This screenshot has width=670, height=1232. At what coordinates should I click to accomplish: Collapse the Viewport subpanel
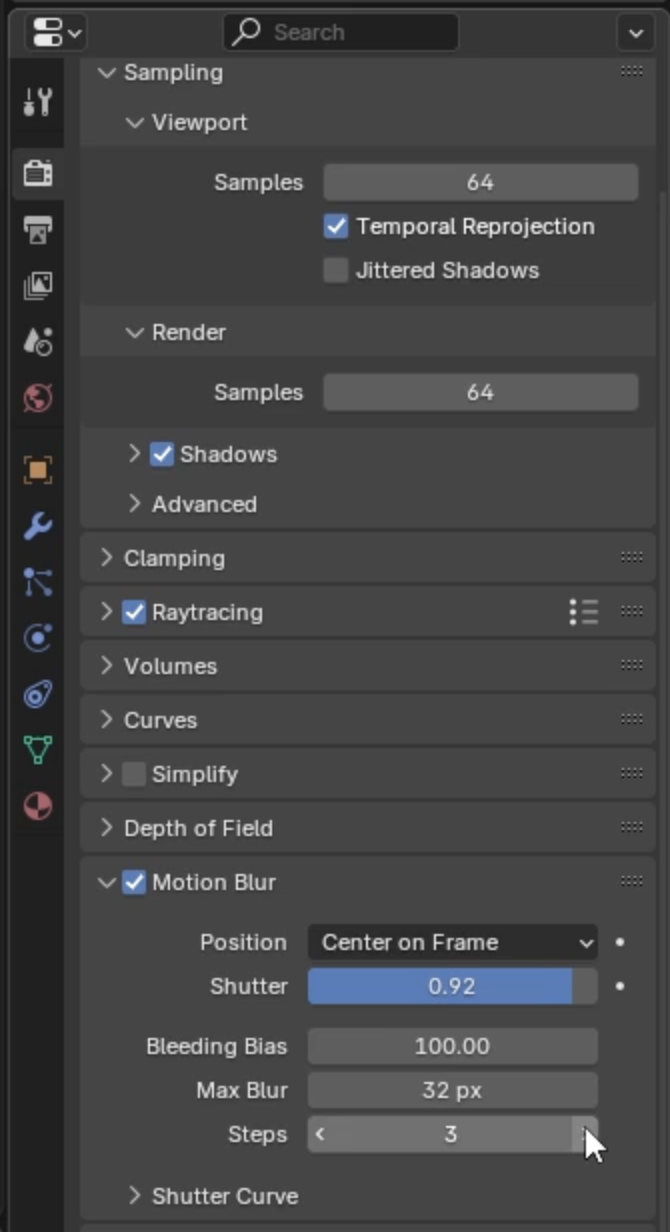coord(134,122)
